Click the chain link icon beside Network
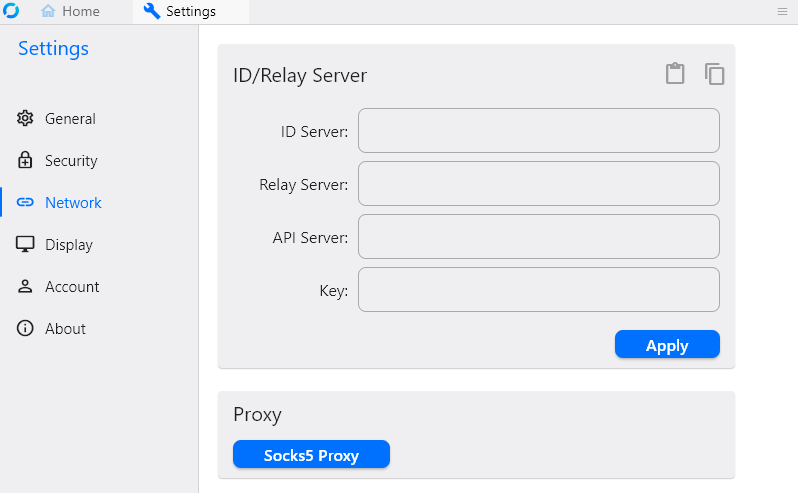Screen dimensions: 798x493 (x=26, y=203)
